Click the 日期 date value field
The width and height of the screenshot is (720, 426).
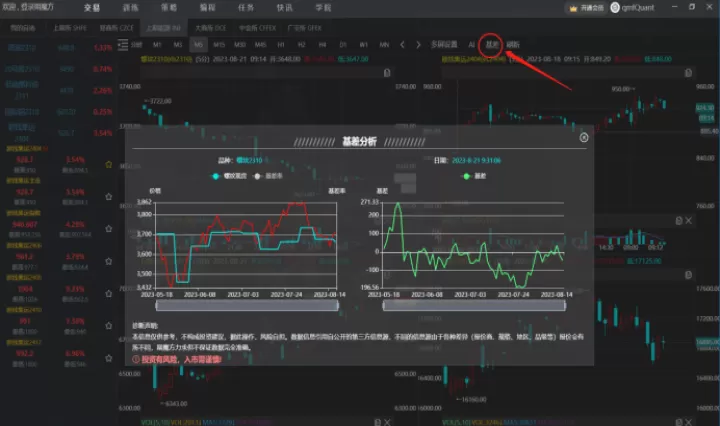[x=476, y=160]
